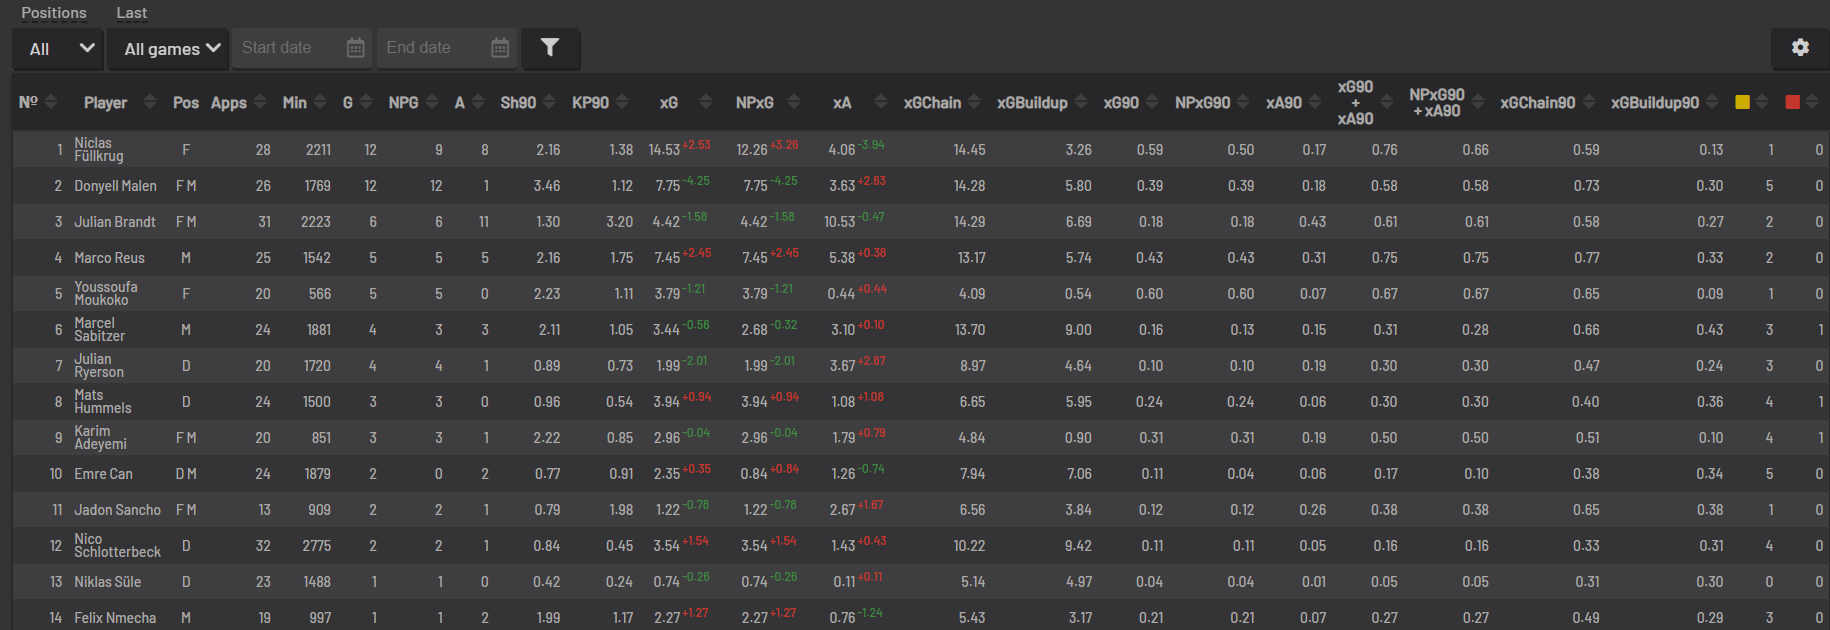The width and height of the screenshot is (1830, 630).
Task: Sort table by xGBuildup90 header
Action: [x=1654, y=102]
